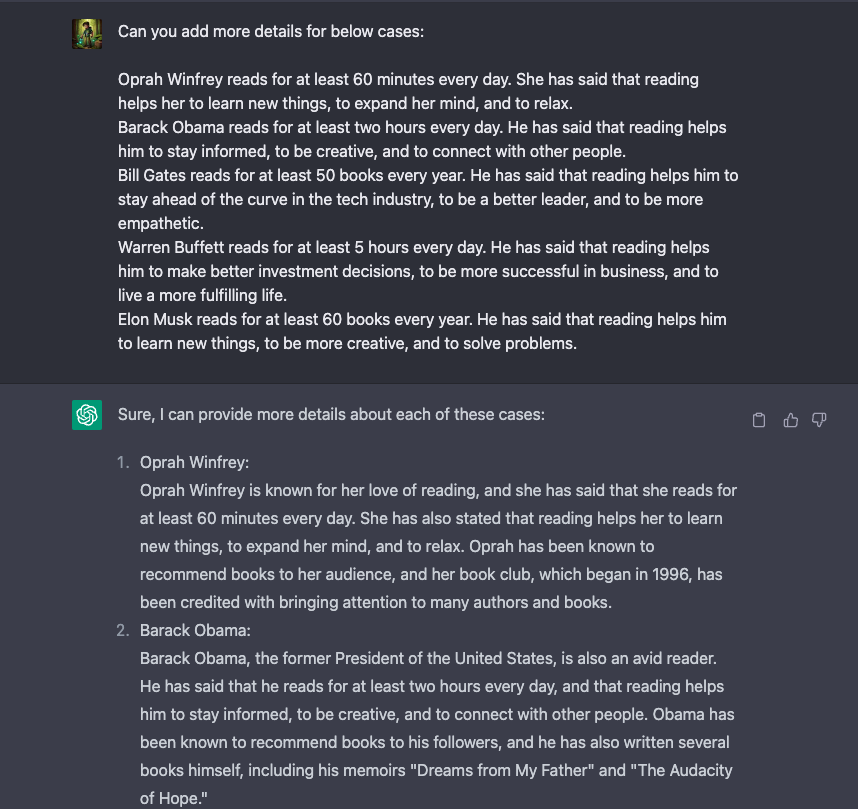Click the "Sure, I can provide more details" reply line
This screenshot has height=809, width=858.
pos(331,414)
